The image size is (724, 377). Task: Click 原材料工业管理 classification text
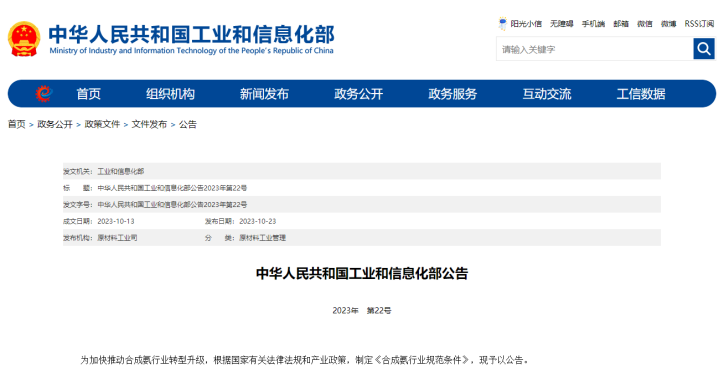pyautogui.click(x=262, y=237)
